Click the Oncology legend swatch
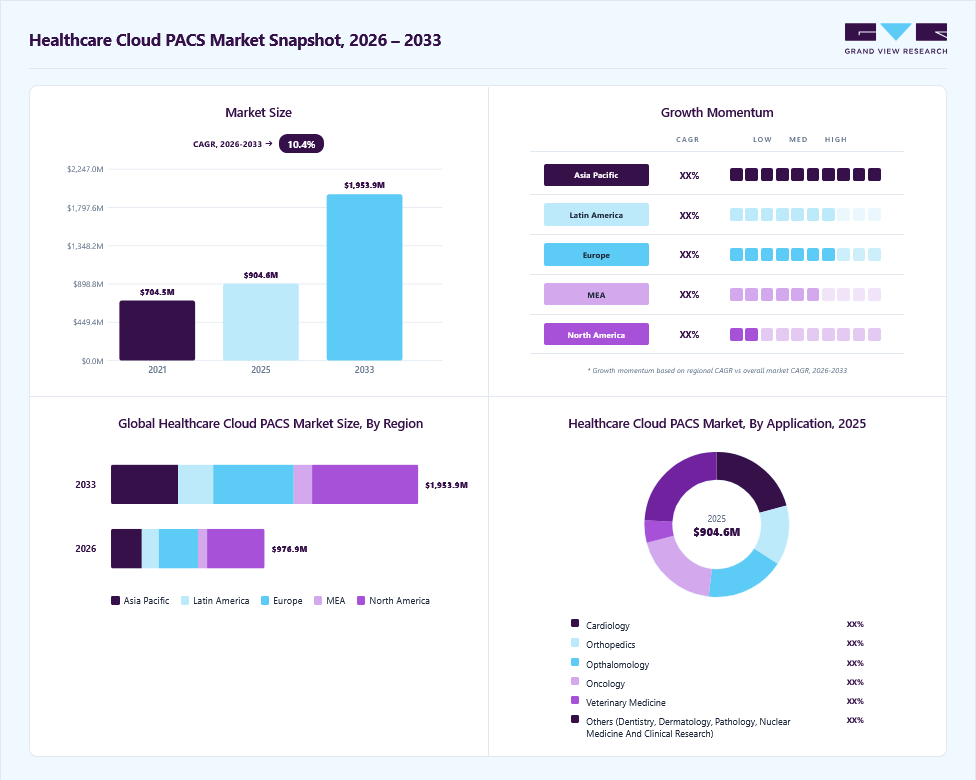The image size is (976, 780). [x=575, y=681]
